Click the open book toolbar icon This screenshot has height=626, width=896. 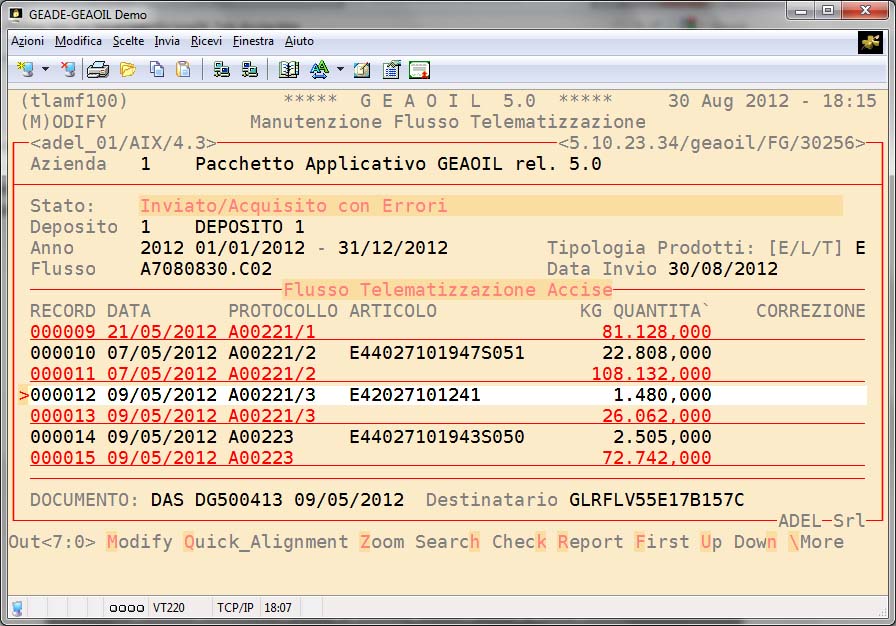coord(289,70)
